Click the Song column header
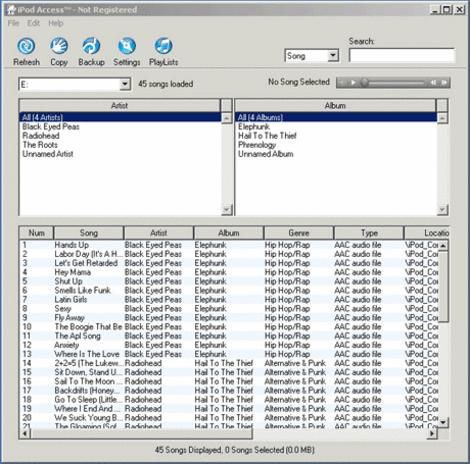Screen dimensions: 470x464 (89, 233)
